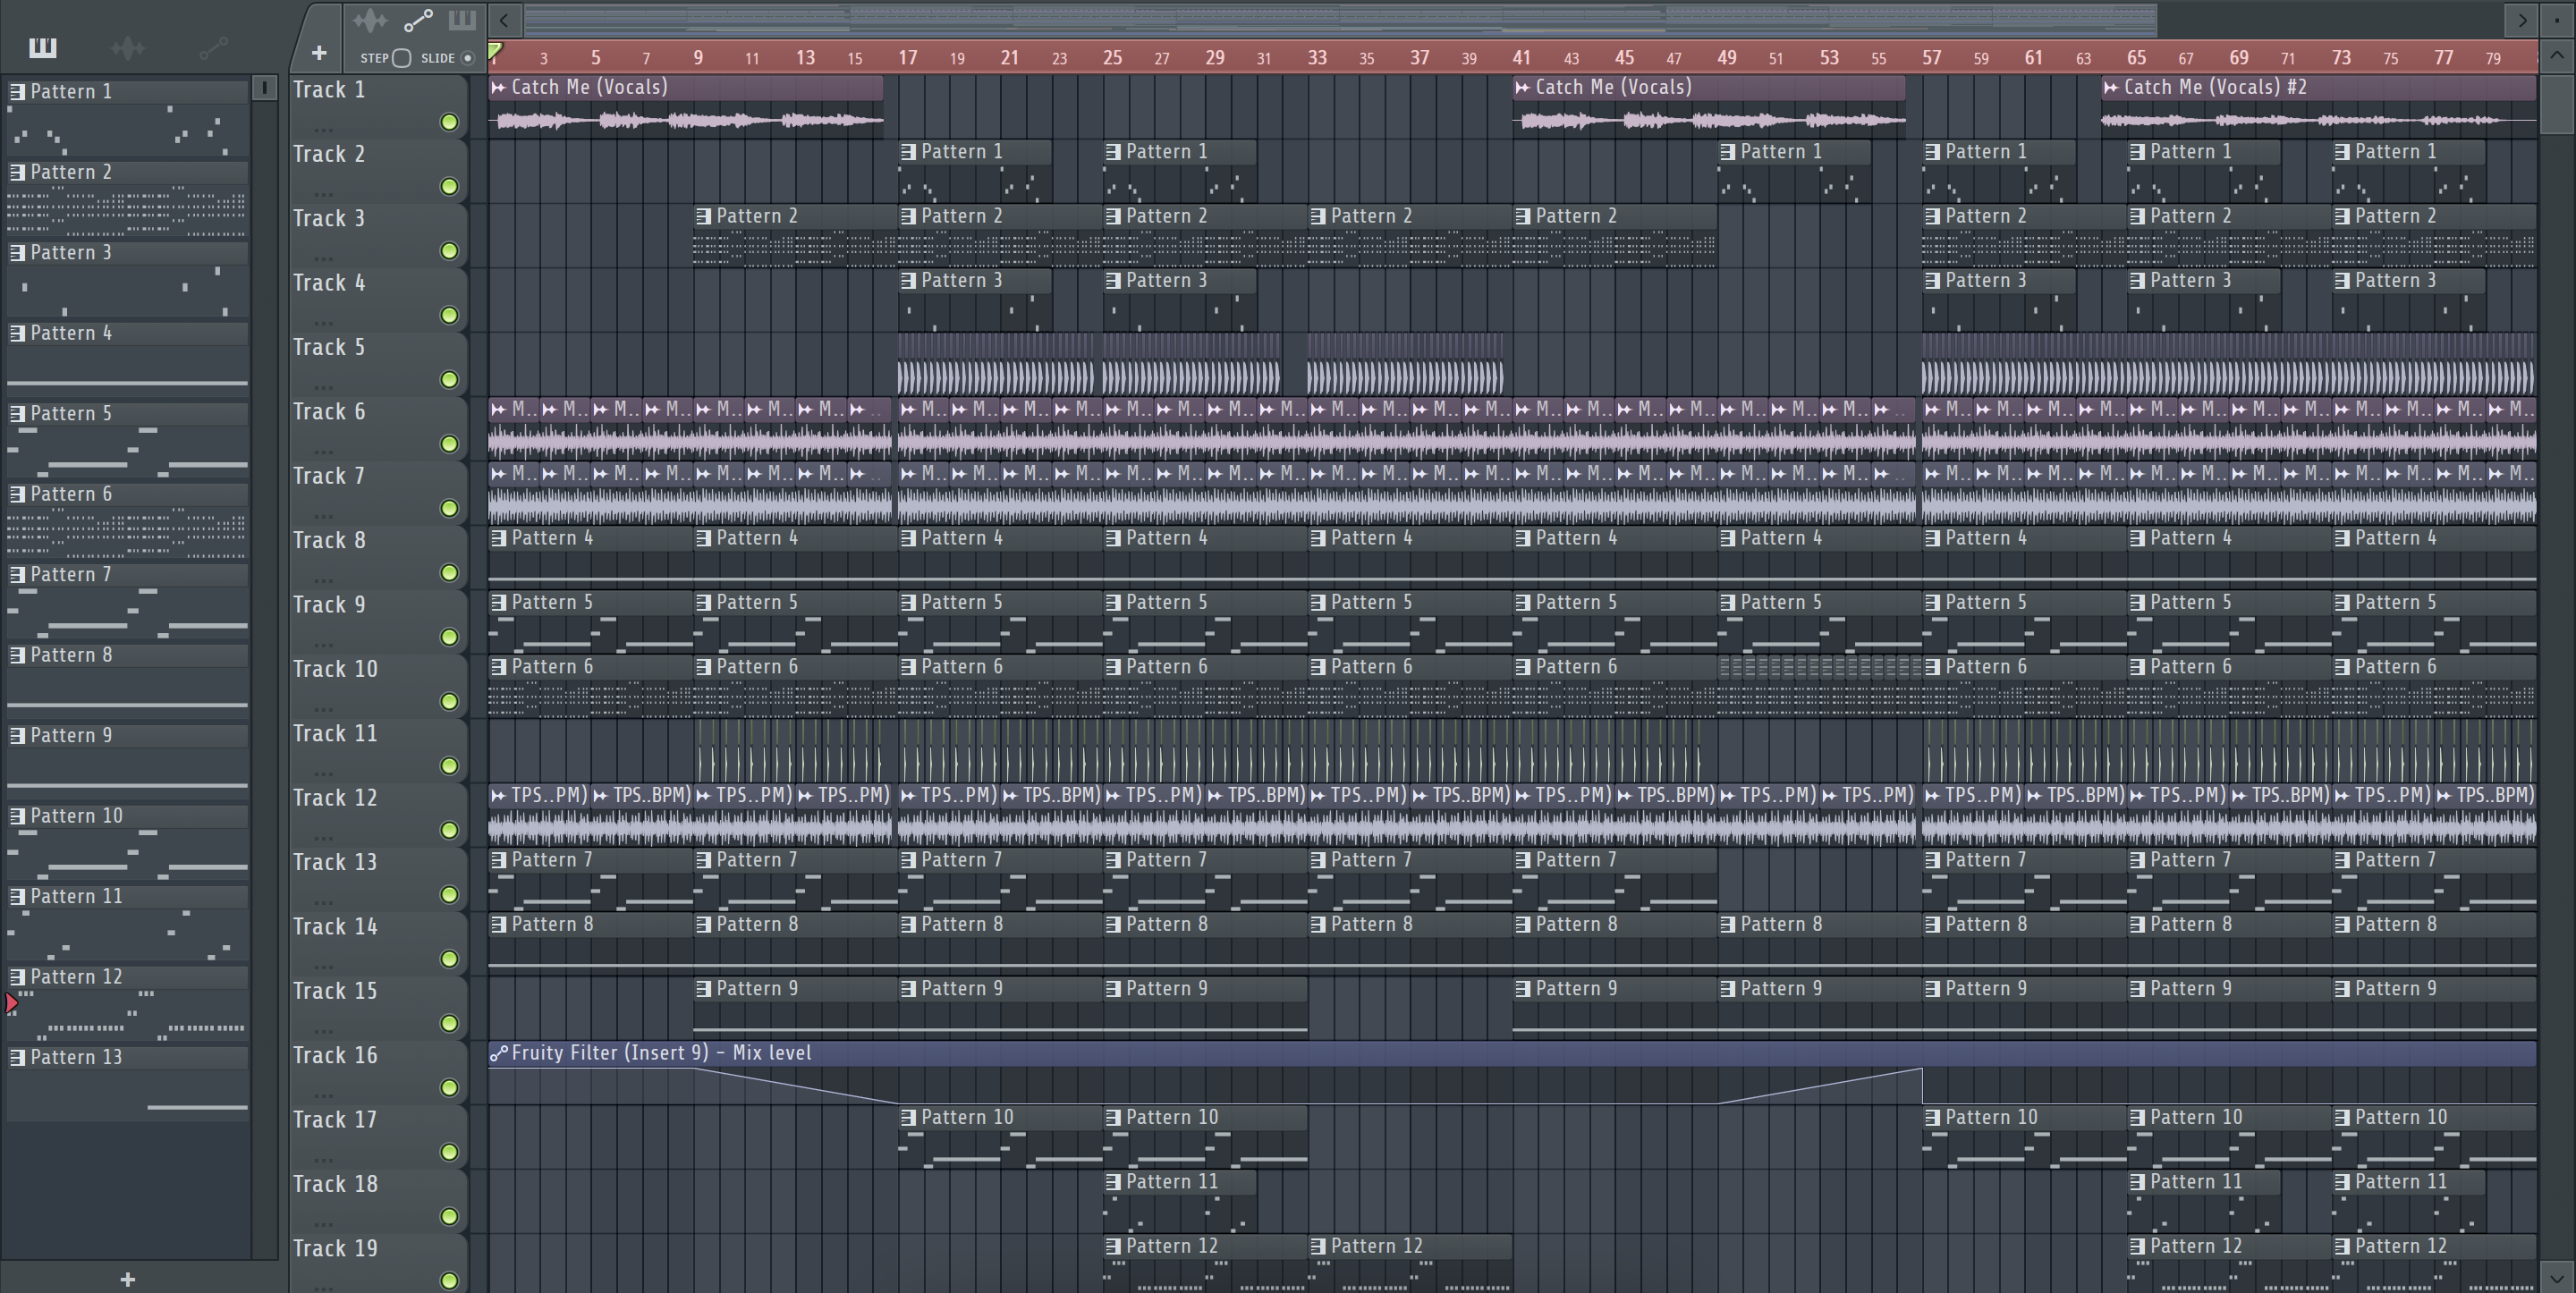This screenshot has width=2576, height=1293.
Task: Select the Track 2 header
Action: 378,171
